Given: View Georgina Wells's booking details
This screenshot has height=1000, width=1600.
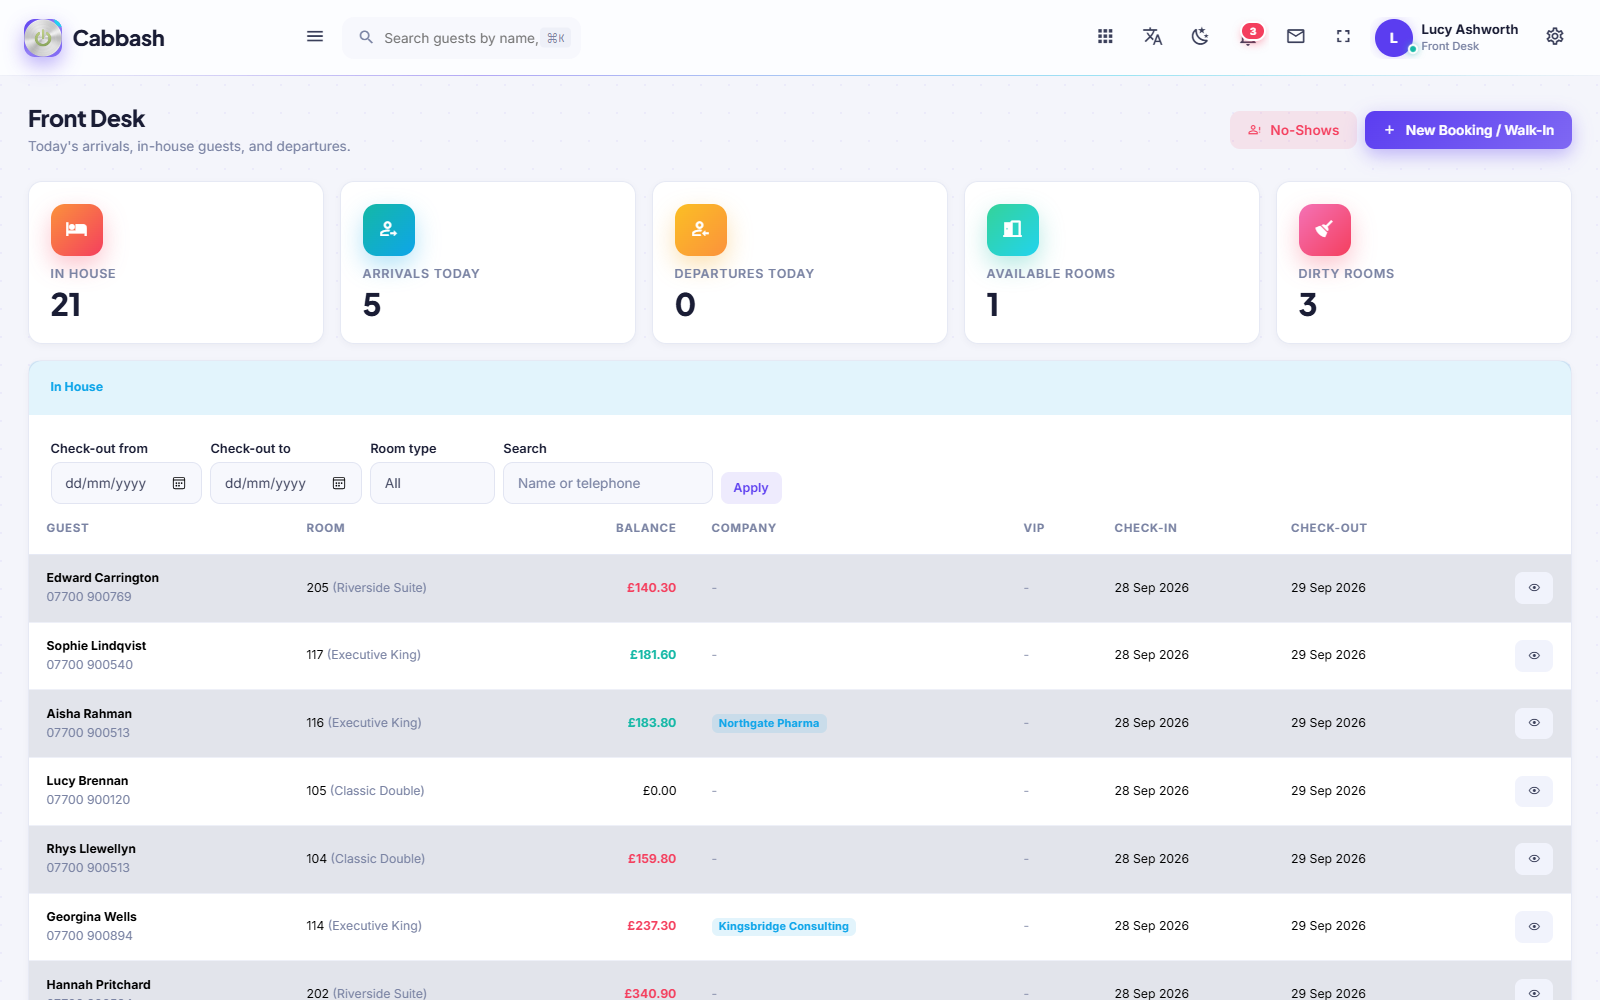Looking at the screenshot, I should point(1534,927).
